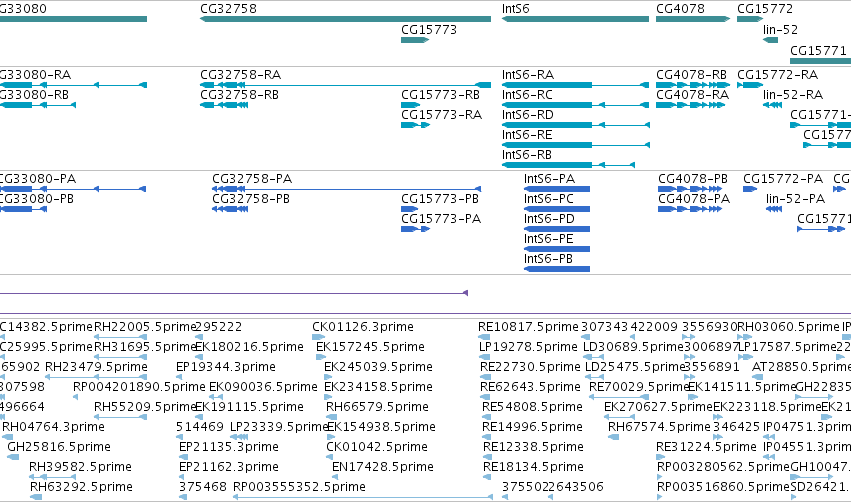Viewport: 851px width, 502px height.
Task: Click EST LP19278.5prime
Action: click(x=485, y=357)
